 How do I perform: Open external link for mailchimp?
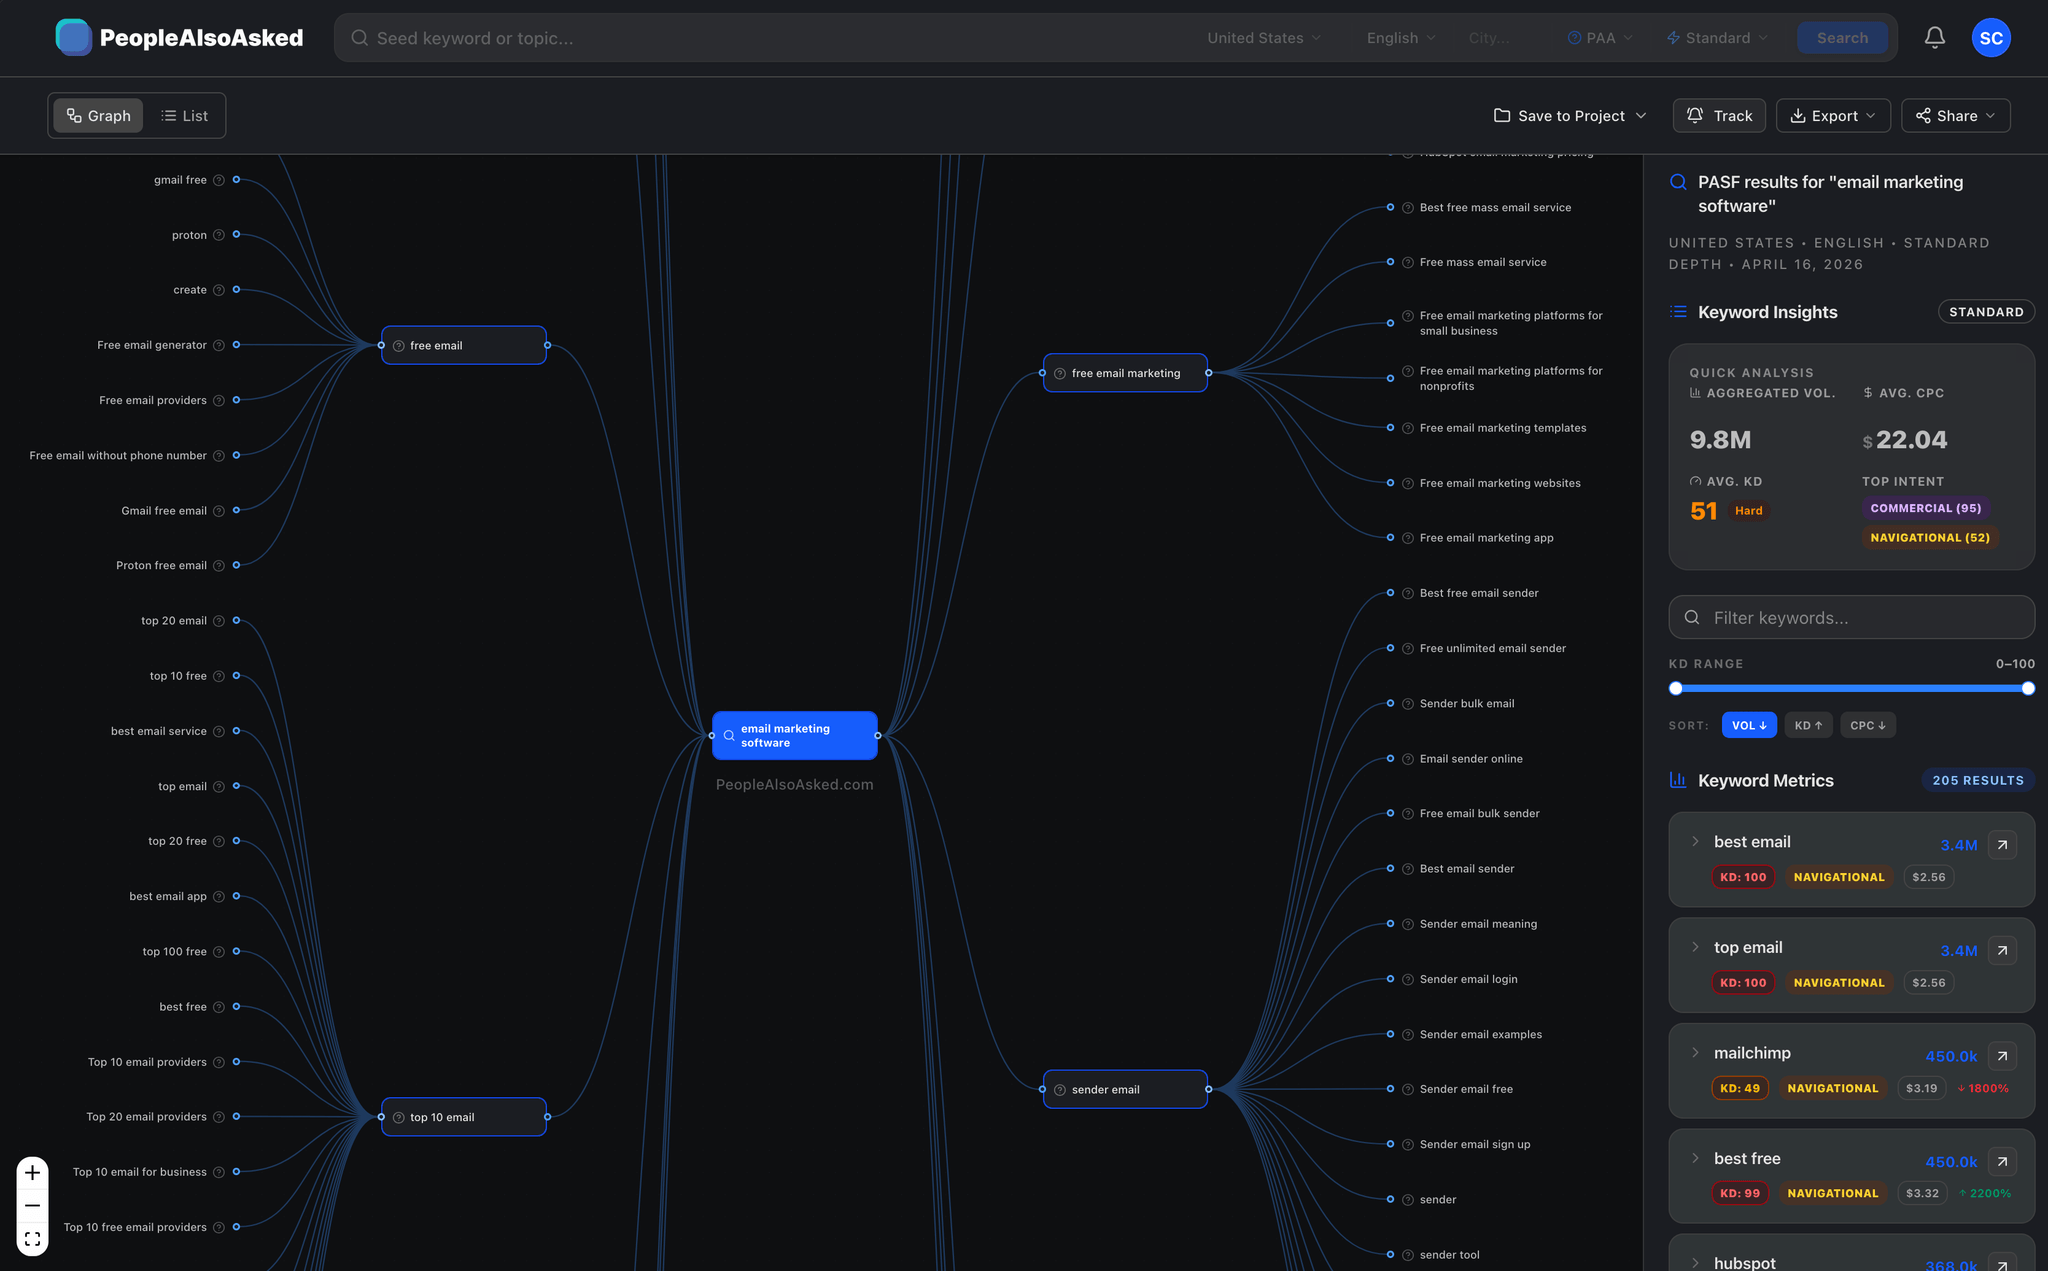click(x=2002, y=1056)
